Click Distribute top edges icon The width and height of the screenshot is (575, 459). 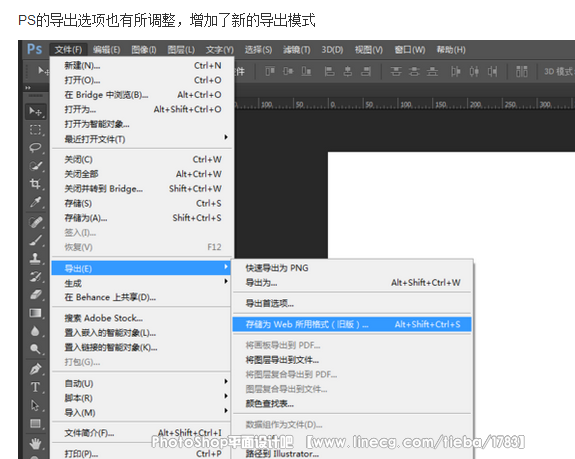tap(396, 71)
